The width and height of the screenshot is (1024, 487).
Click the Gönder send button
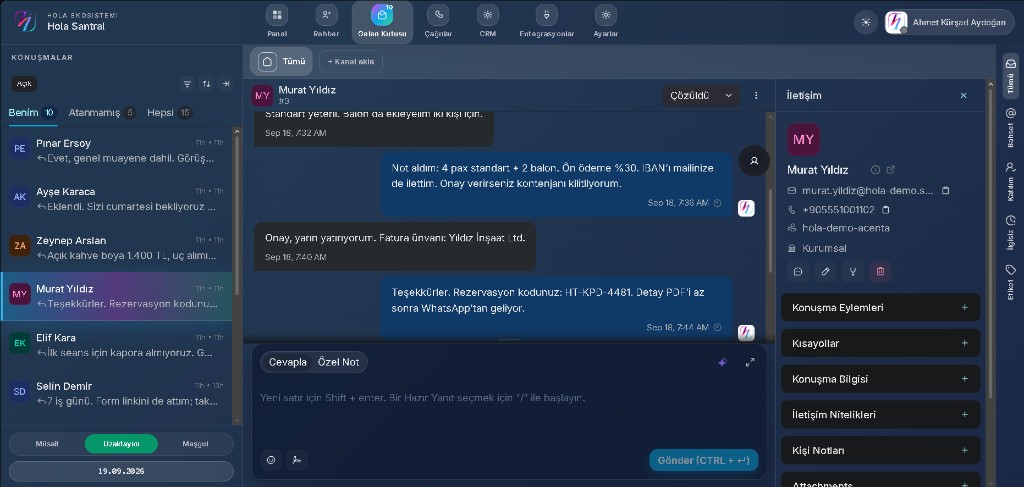click(x=703, y=460)
